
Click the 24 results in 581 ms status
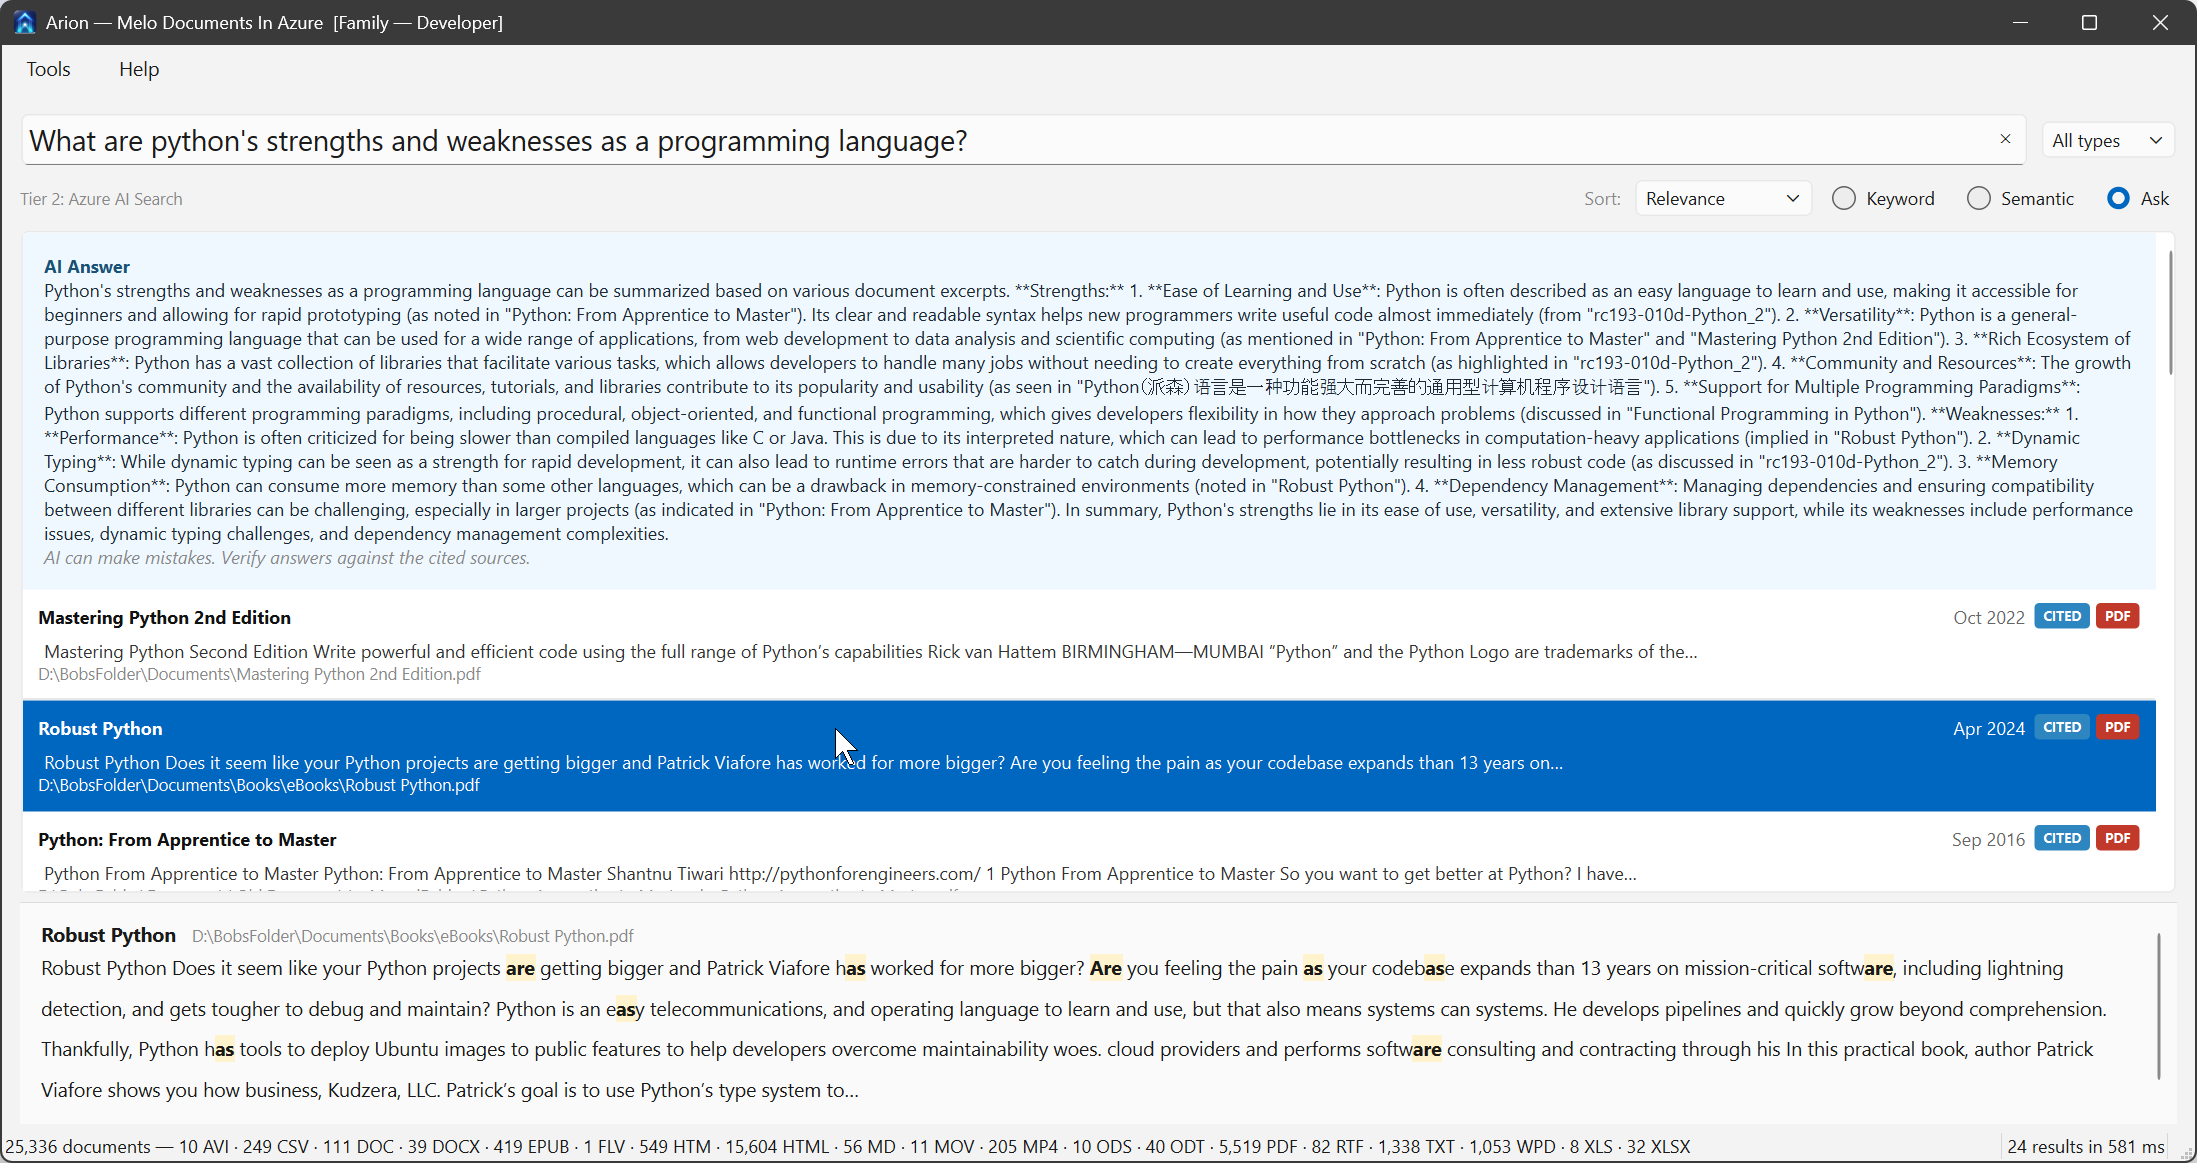(2085, 1146)
